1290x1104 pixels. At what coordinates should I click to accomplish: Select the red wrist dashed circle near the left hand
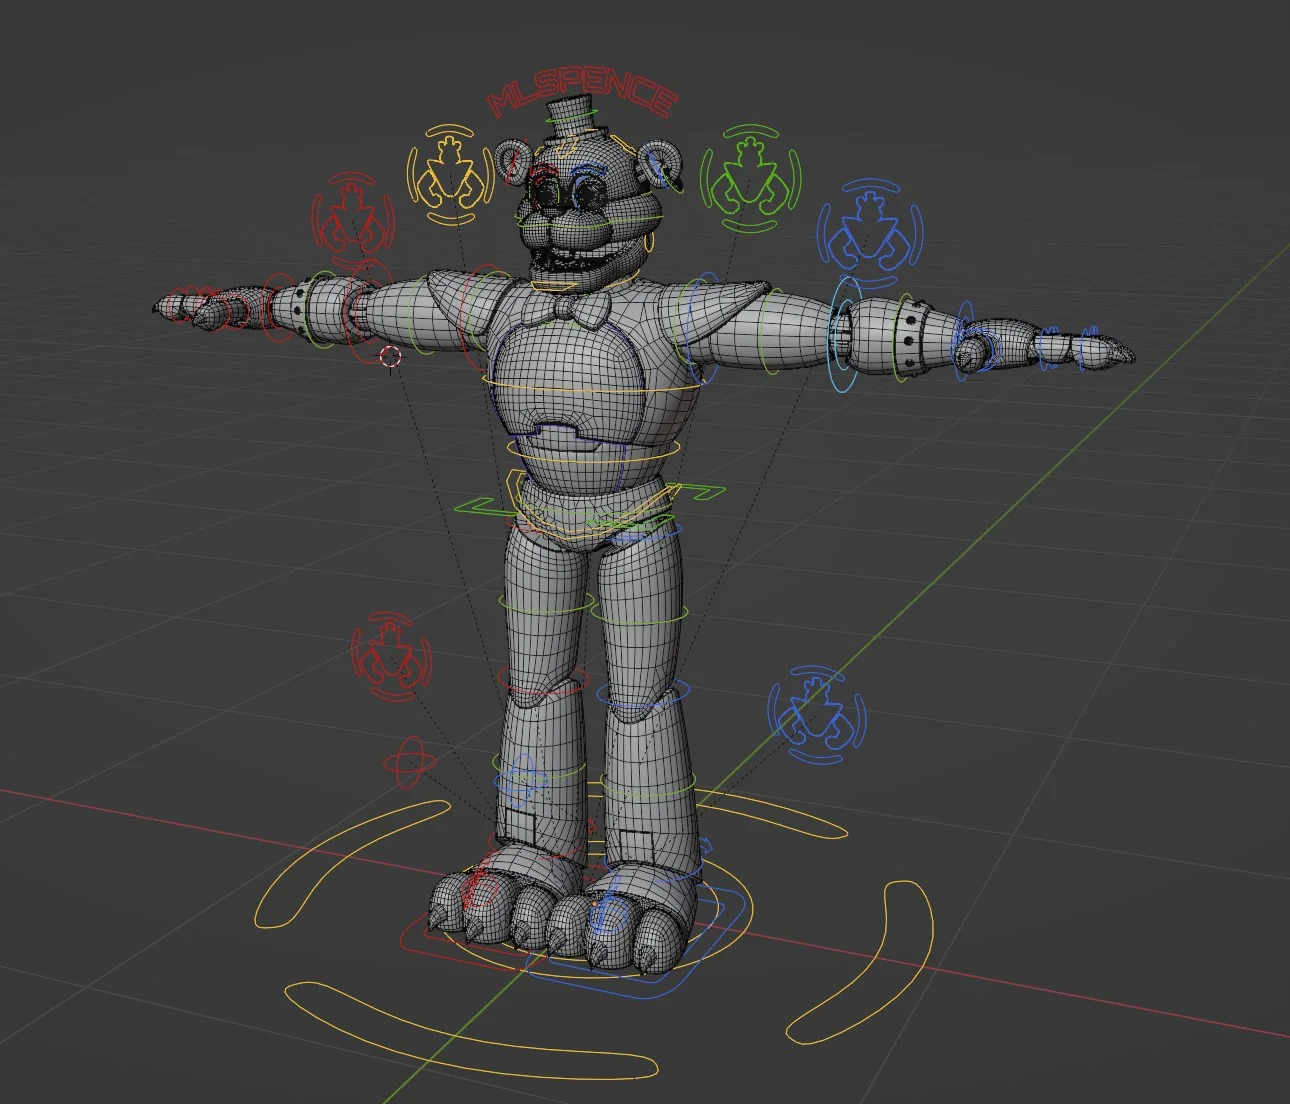(x=388, y=355)
